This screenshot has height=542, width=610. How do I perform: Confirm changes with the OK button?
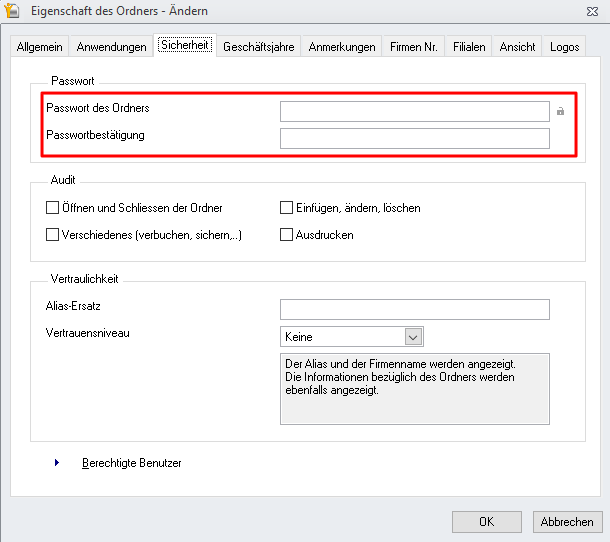[487, 522]
